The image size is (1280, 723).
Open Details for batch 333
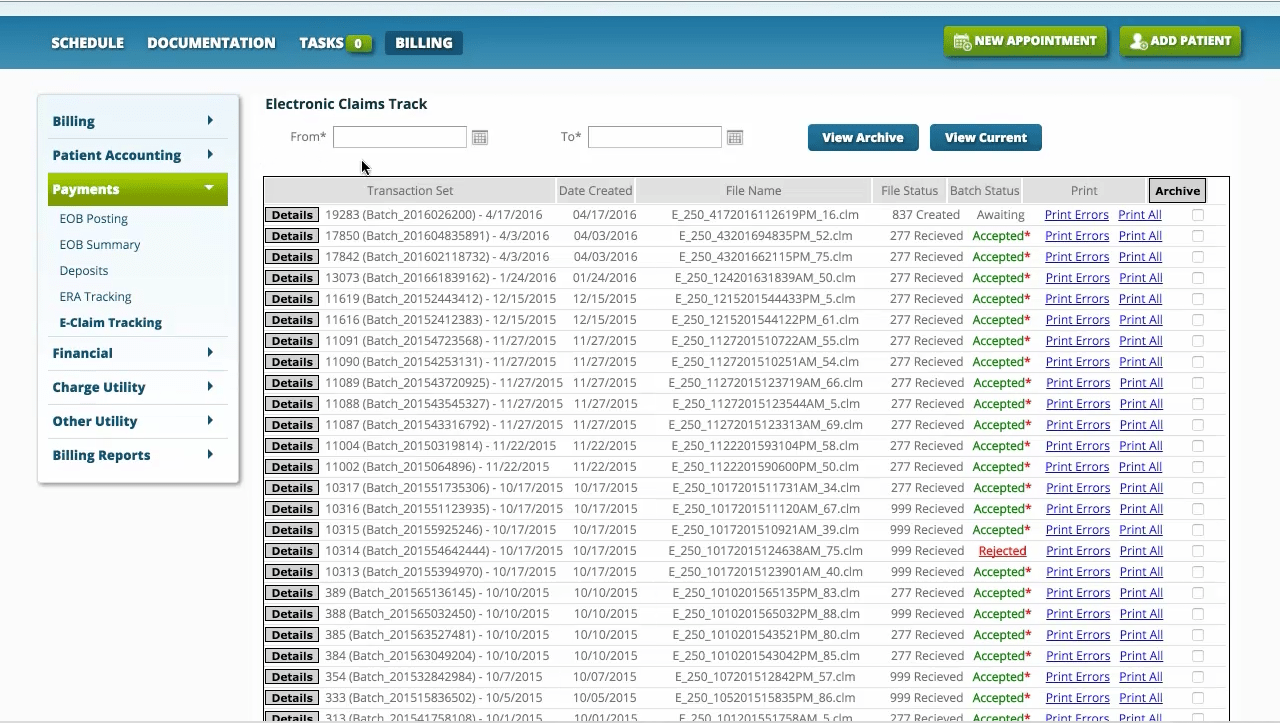[x=292, y=698]
